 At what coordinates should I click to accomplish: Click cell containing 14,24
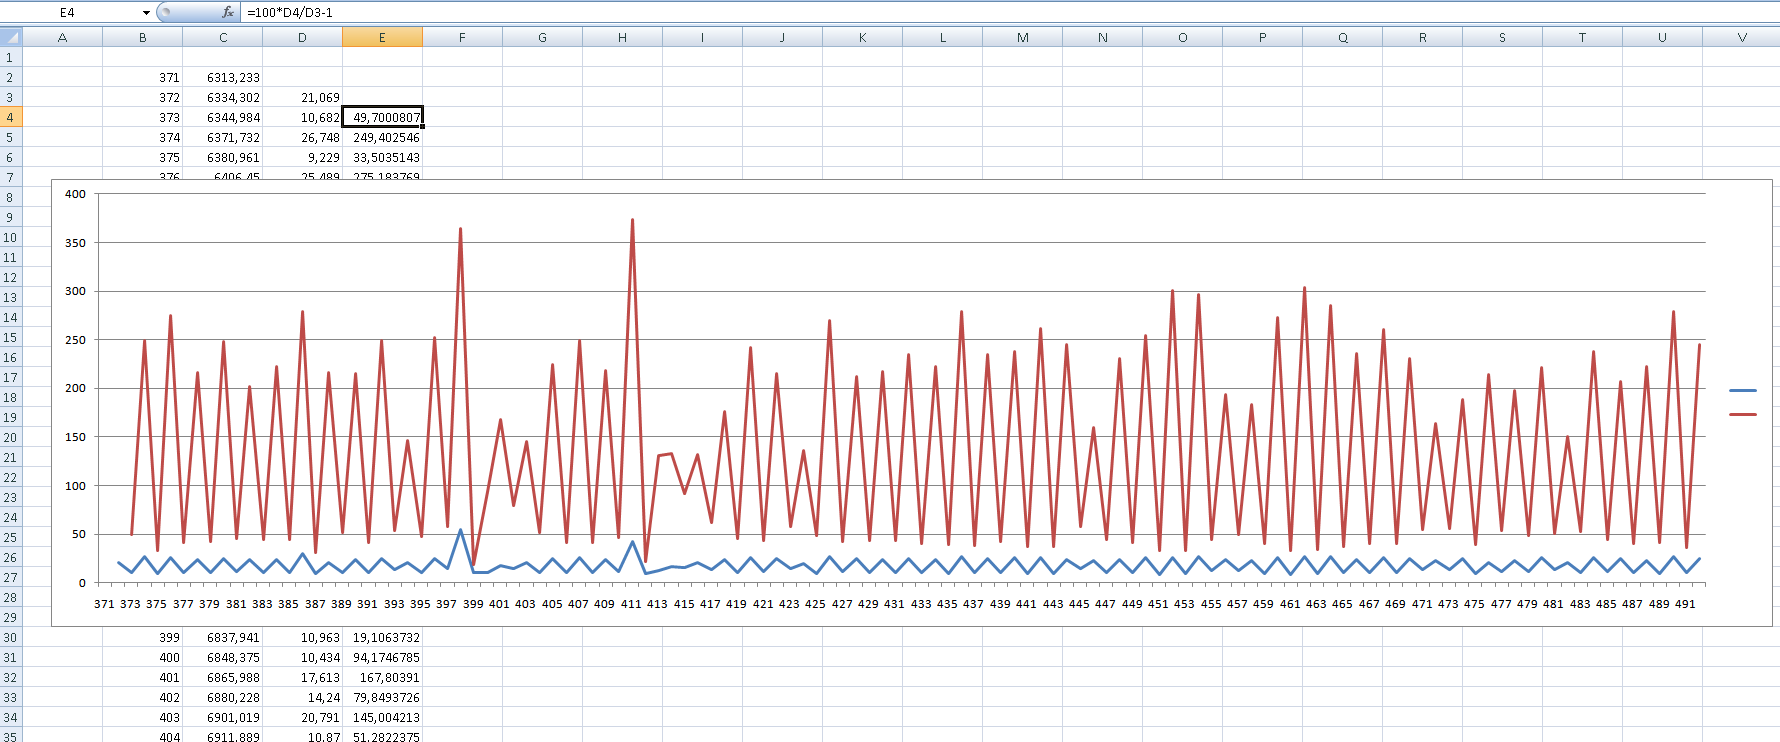coord(302,697)
